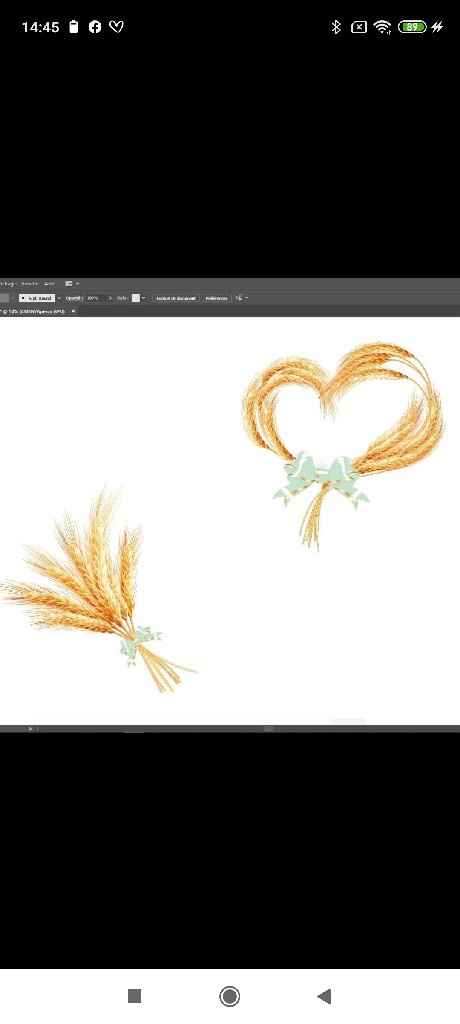Tap the Android back triangle button
The image size is (460, 1024).
pos(324,996)
